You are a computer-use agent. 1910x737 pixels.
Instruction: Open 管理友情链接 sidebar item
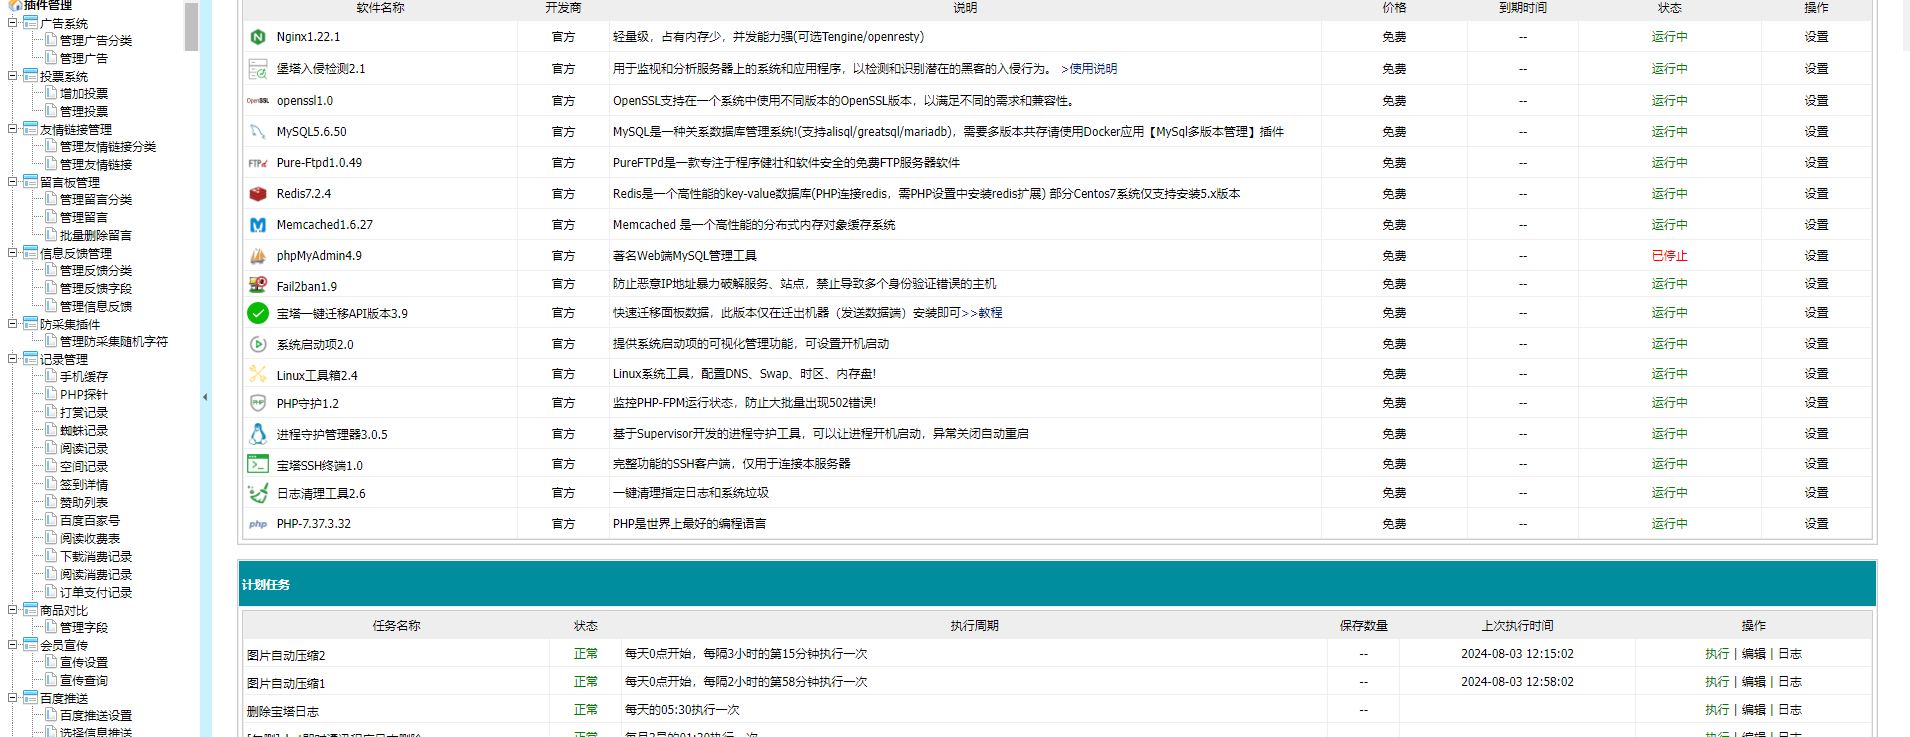point(95,165)
